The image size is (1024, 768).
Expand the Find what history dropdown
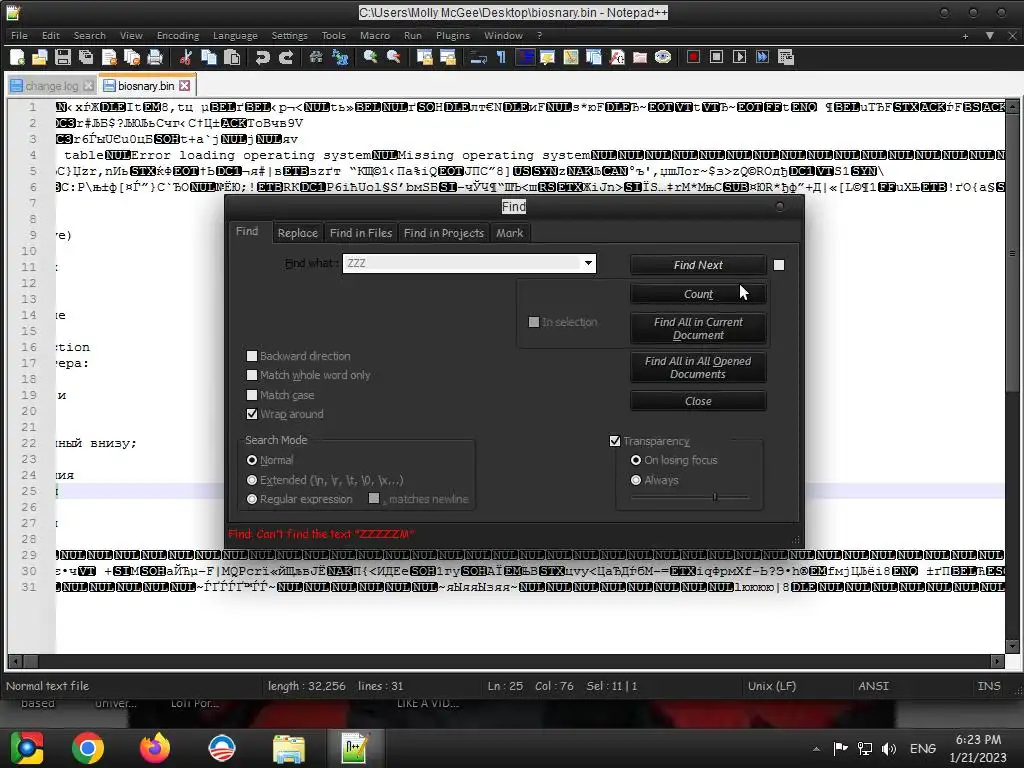click(x=588, y=263)
